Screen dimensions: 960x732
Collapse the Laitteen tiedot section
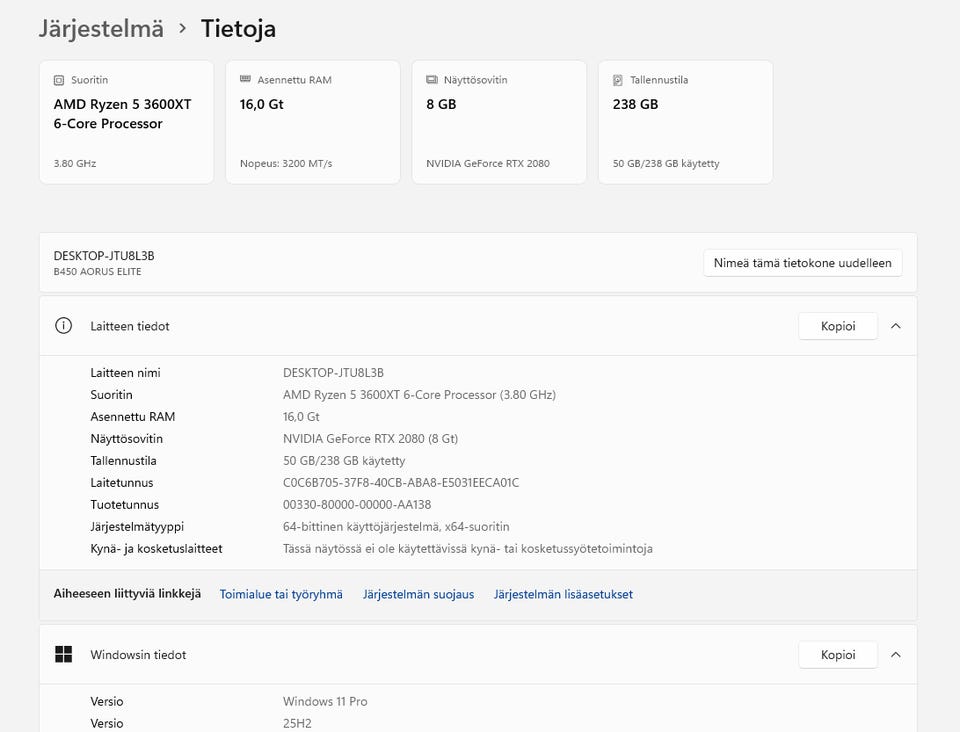click(x=896, y=326)
